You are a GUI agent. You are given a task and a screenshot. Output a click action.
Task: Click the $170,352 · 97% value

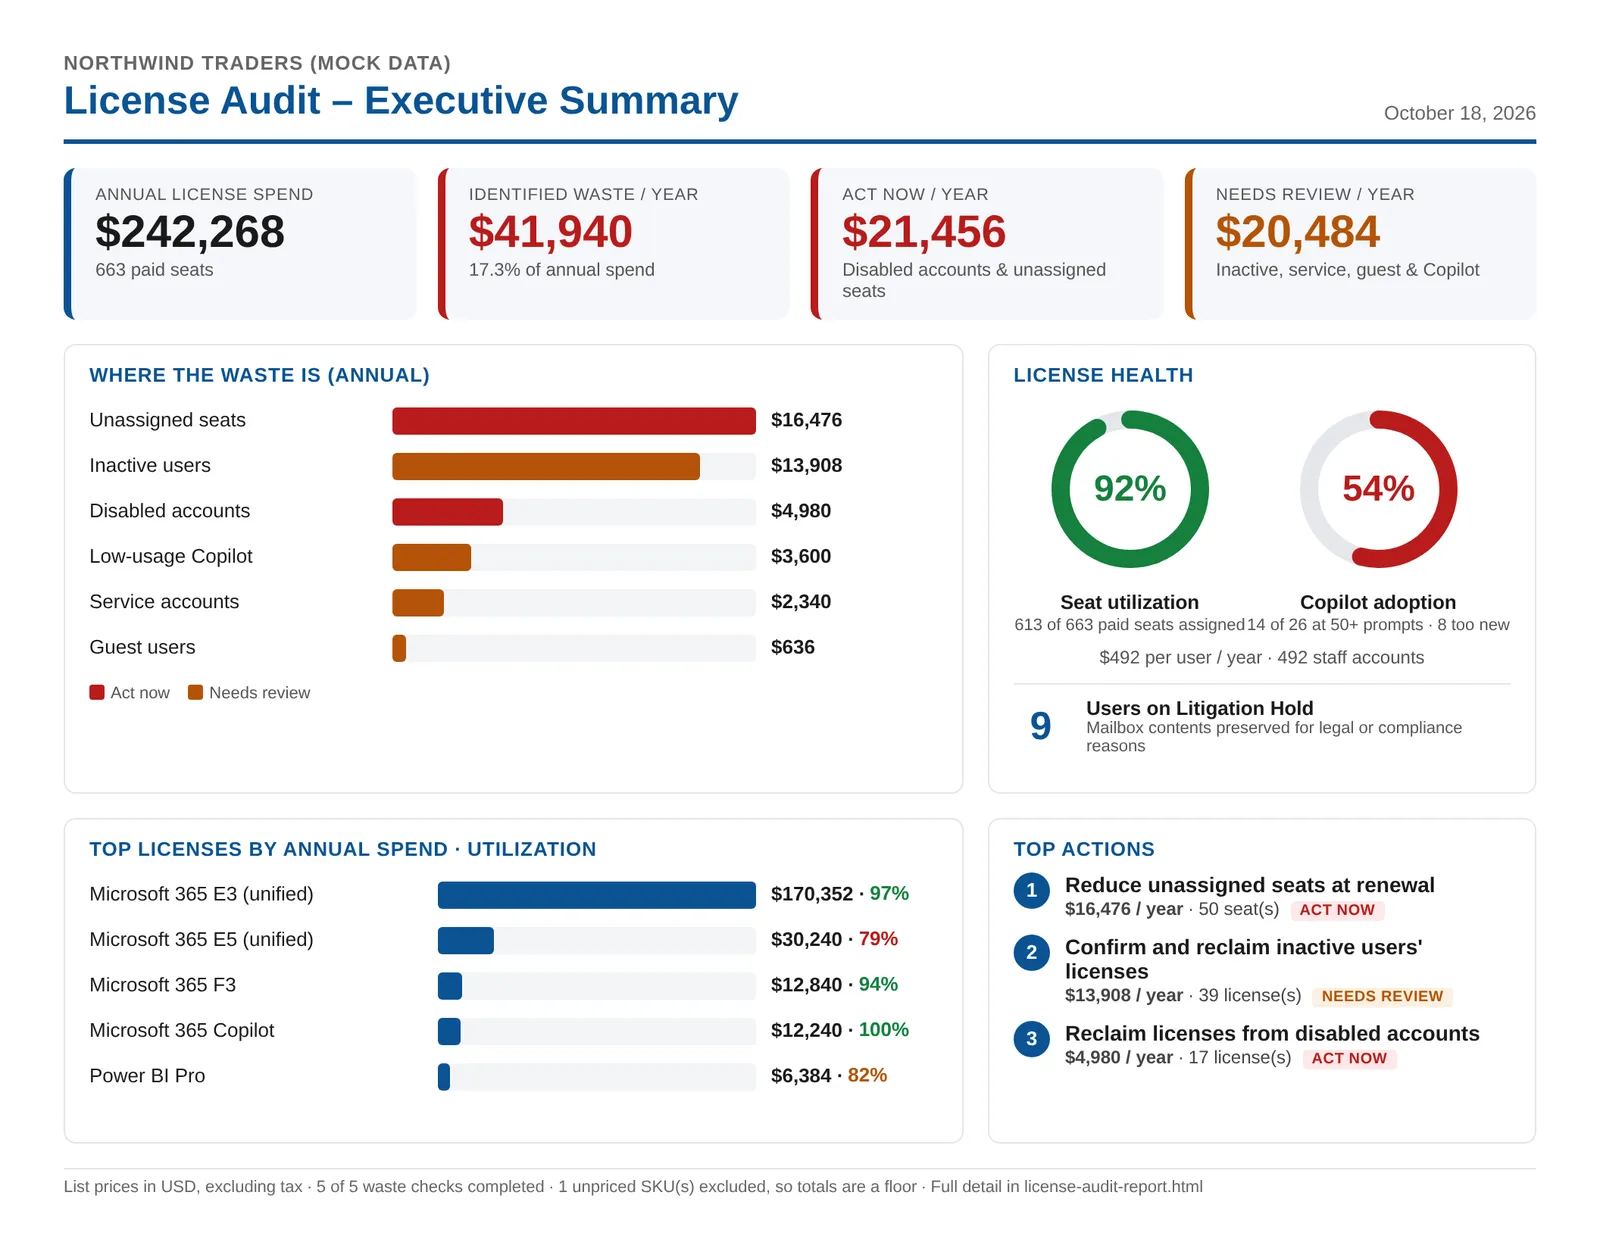[839, 894]
